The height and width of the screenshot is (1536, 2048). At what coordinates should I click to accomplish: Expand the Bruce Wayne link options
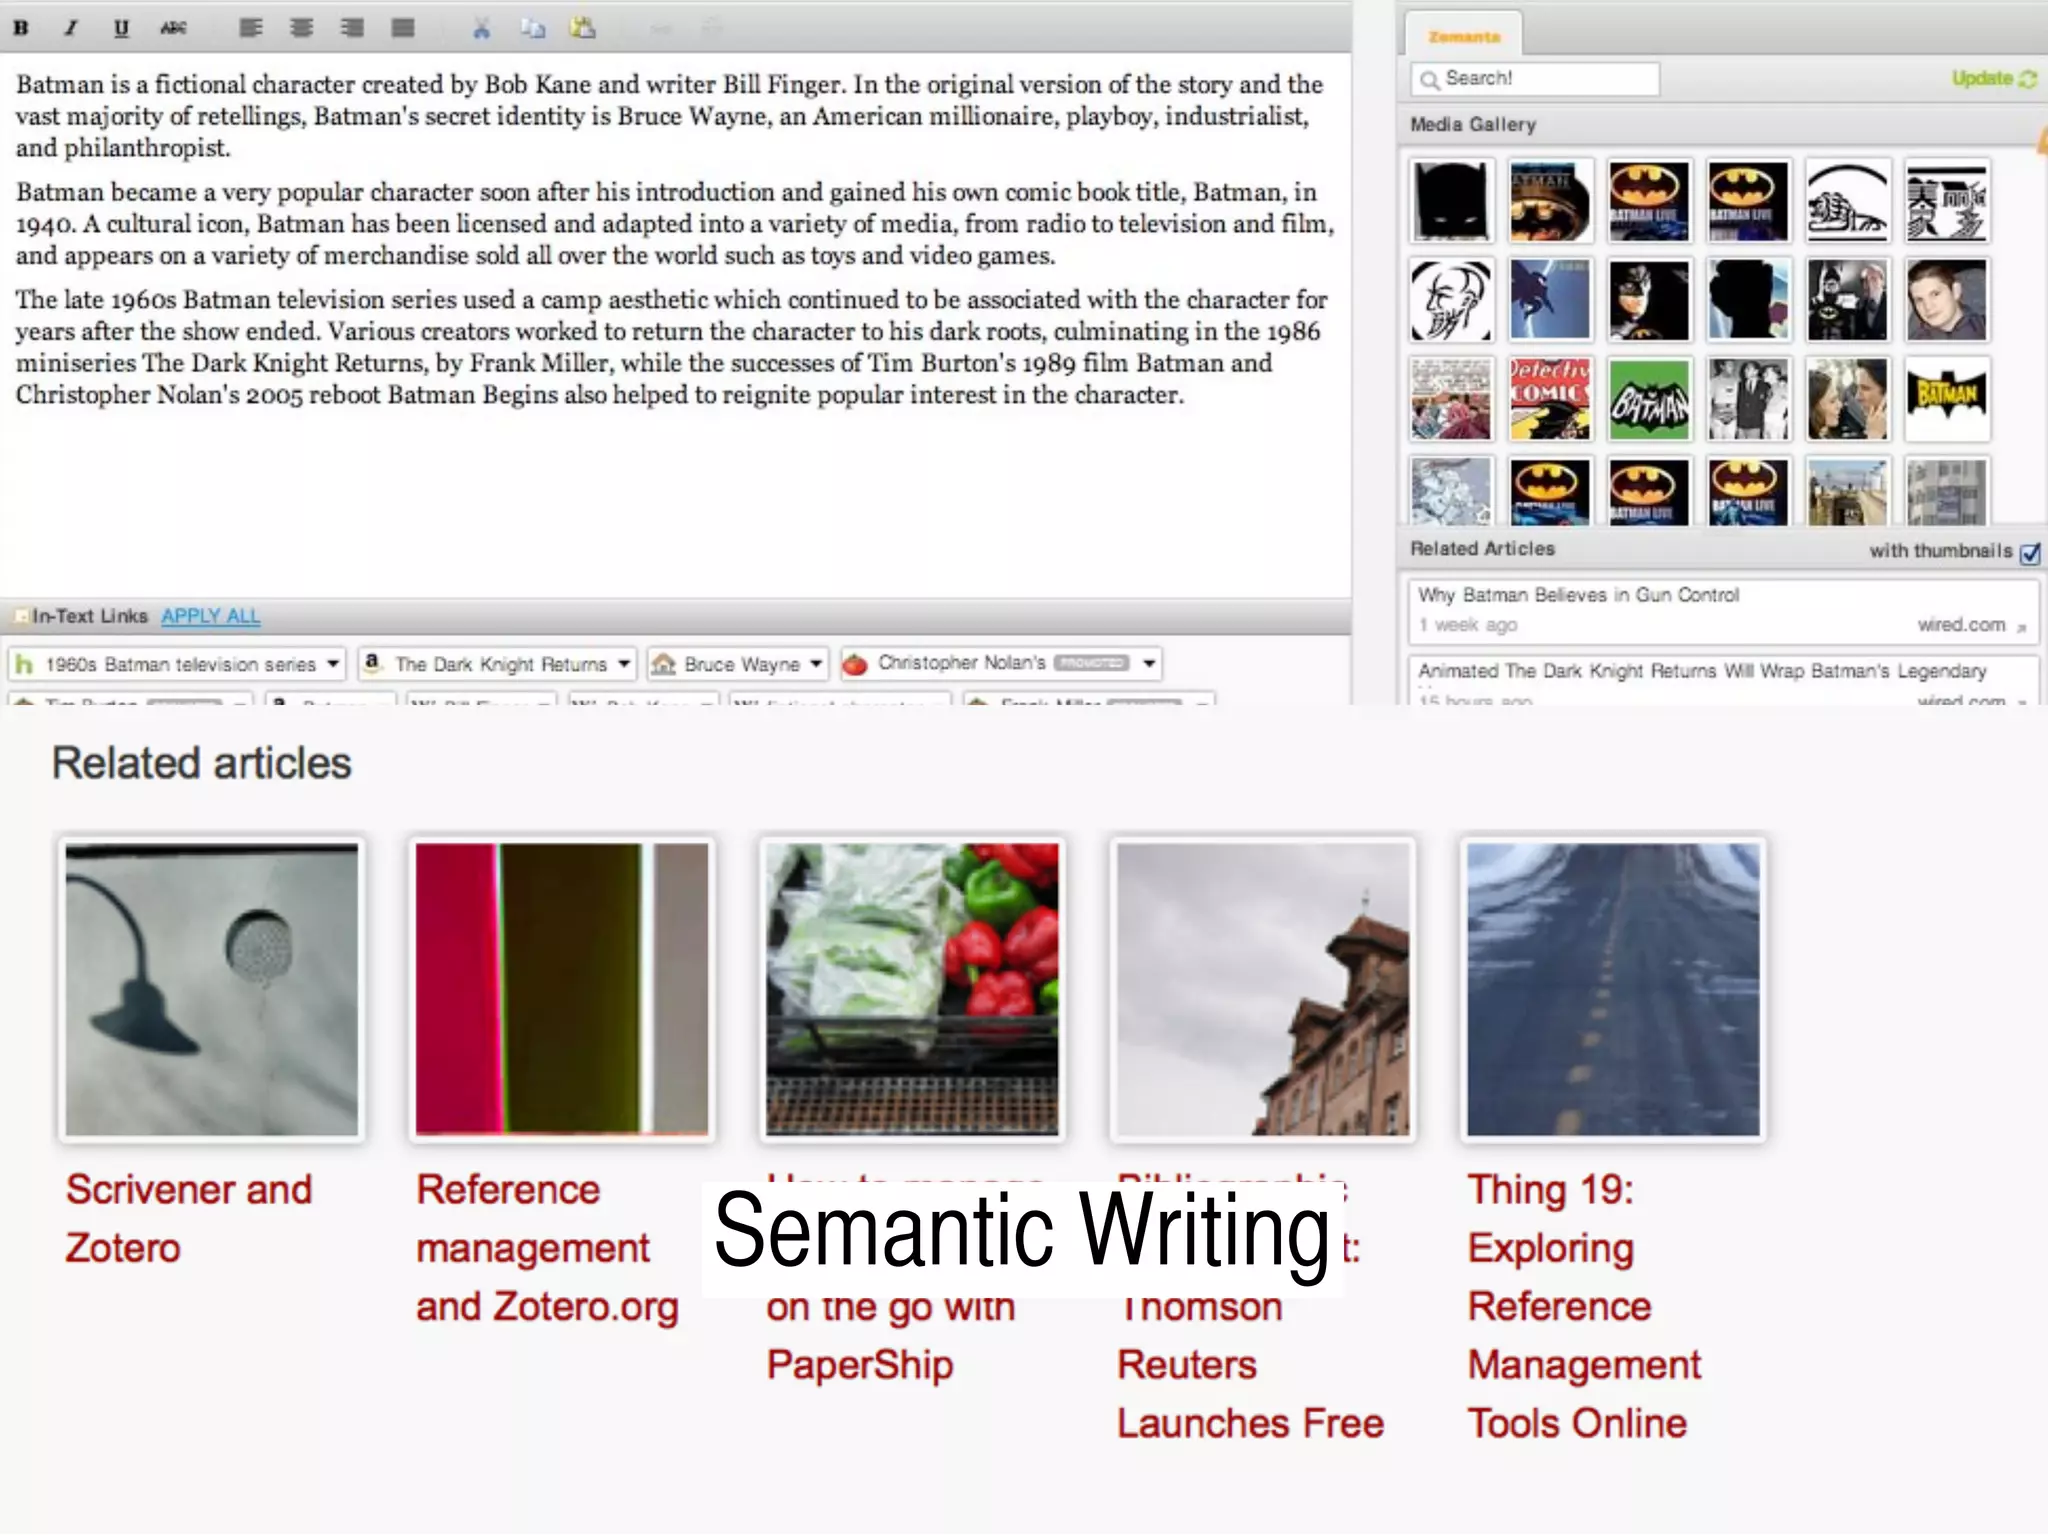point(816,664)
